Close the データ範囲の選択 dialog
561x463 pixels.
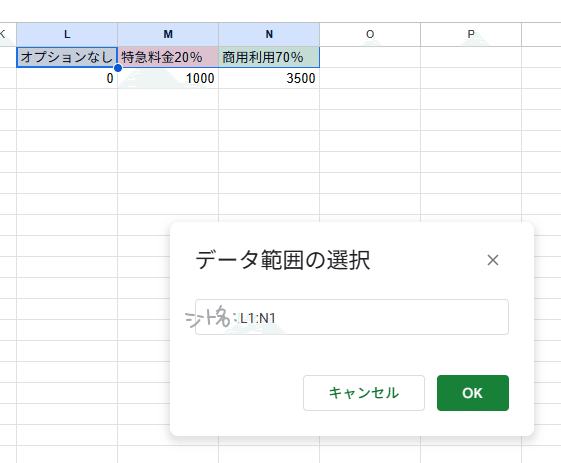(493, 260)
